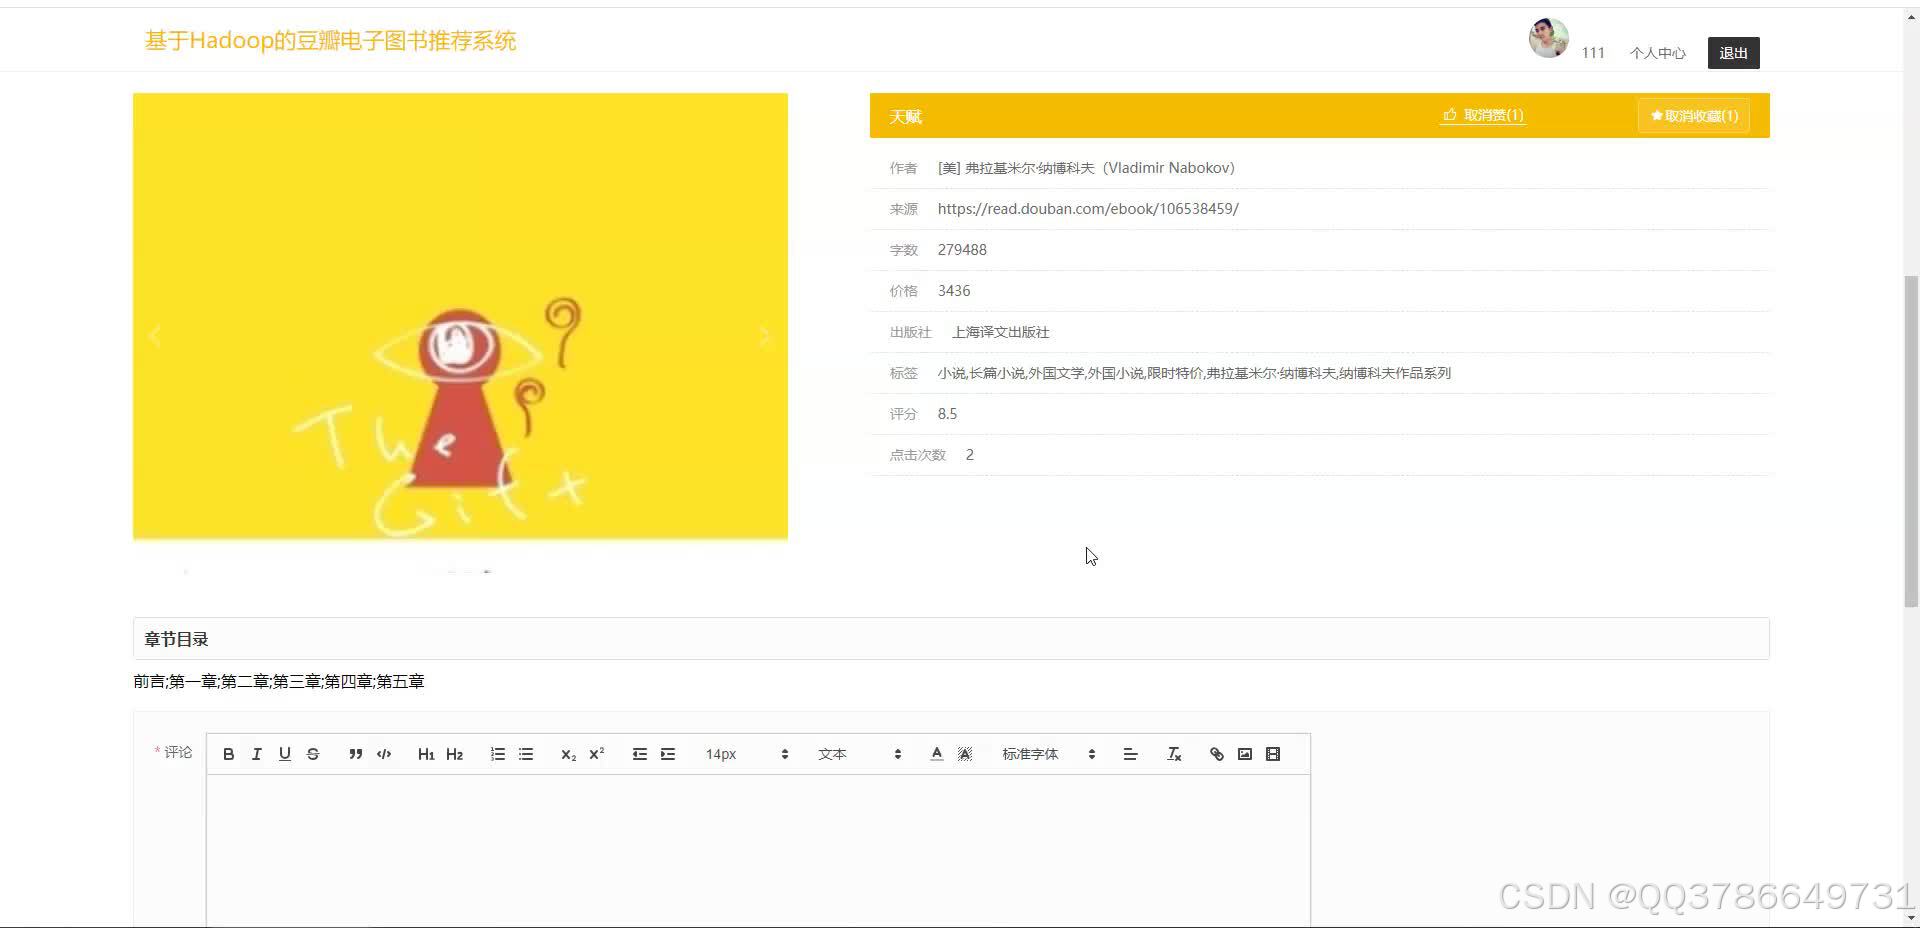Image resolution: width=1920 pixels, height=928 pixels.
Task: Click the rating value 8.5
Action: point(947,414)
